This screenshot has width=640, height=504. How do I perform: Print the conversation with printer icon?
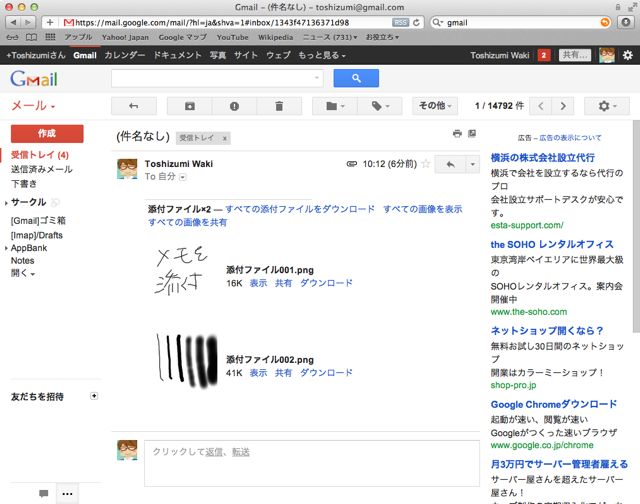(457, 133)
